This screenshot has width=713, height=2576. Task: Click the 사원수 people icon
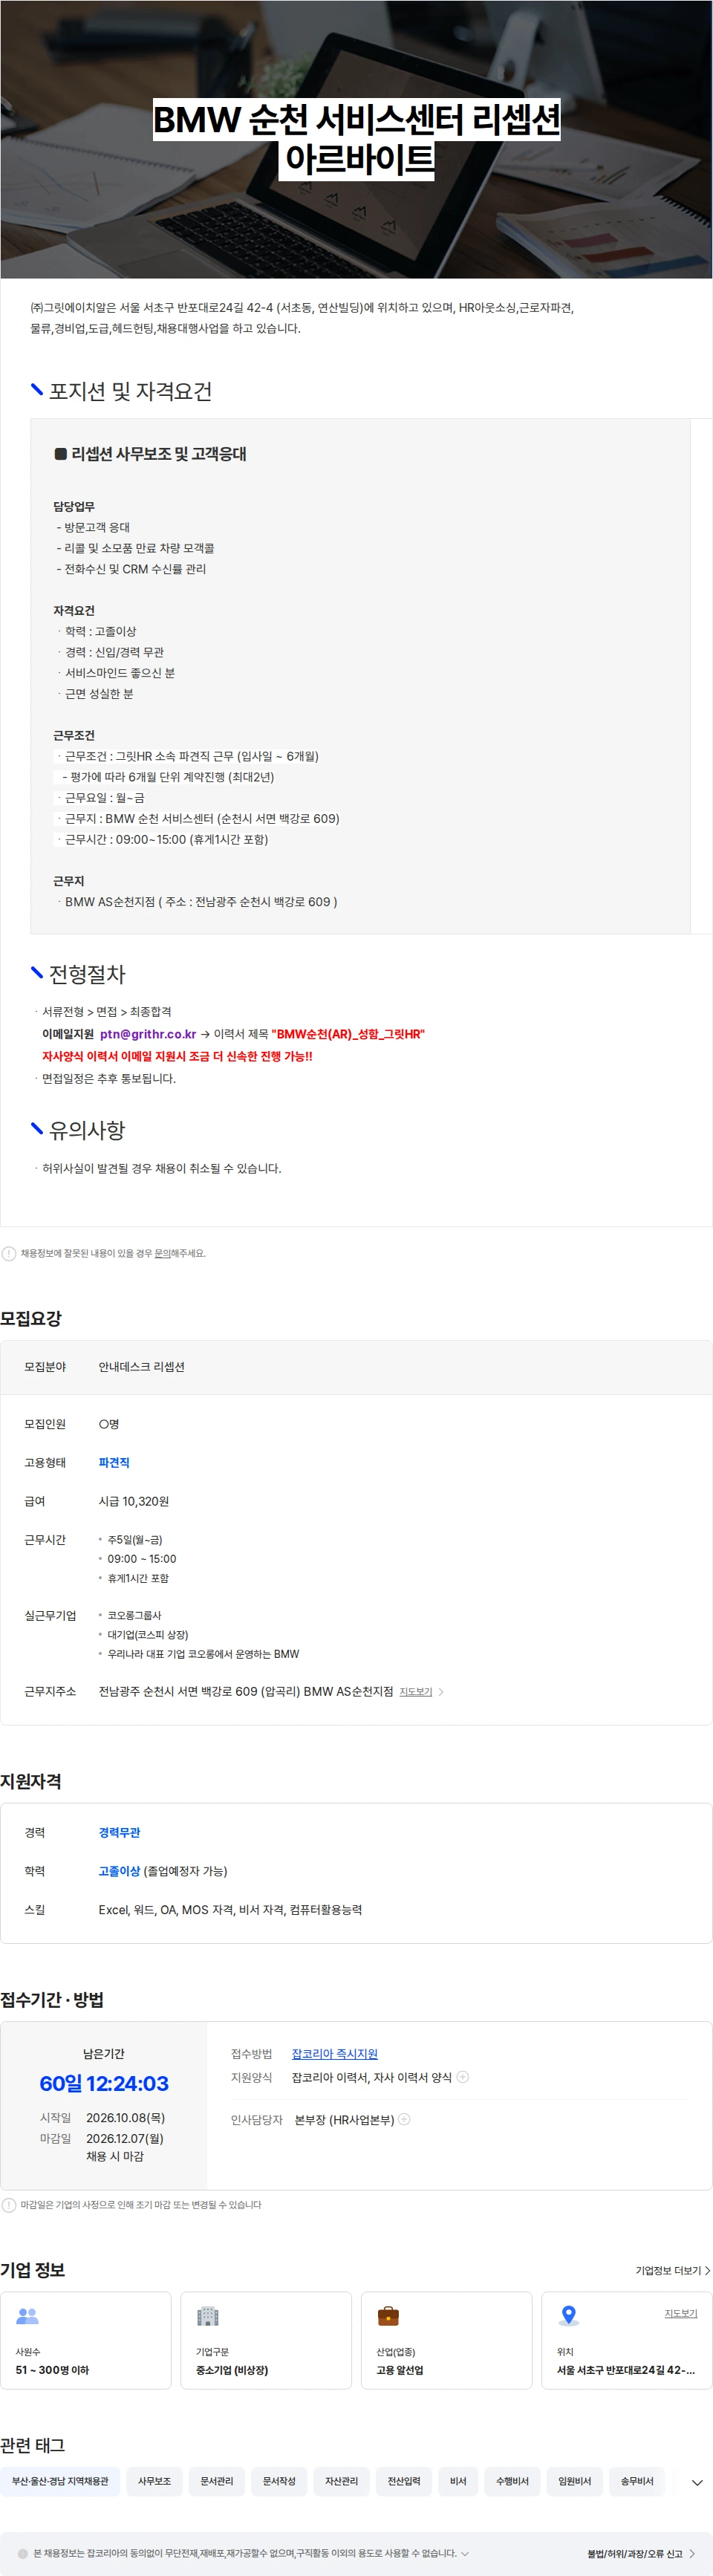tap(27, 2315)
